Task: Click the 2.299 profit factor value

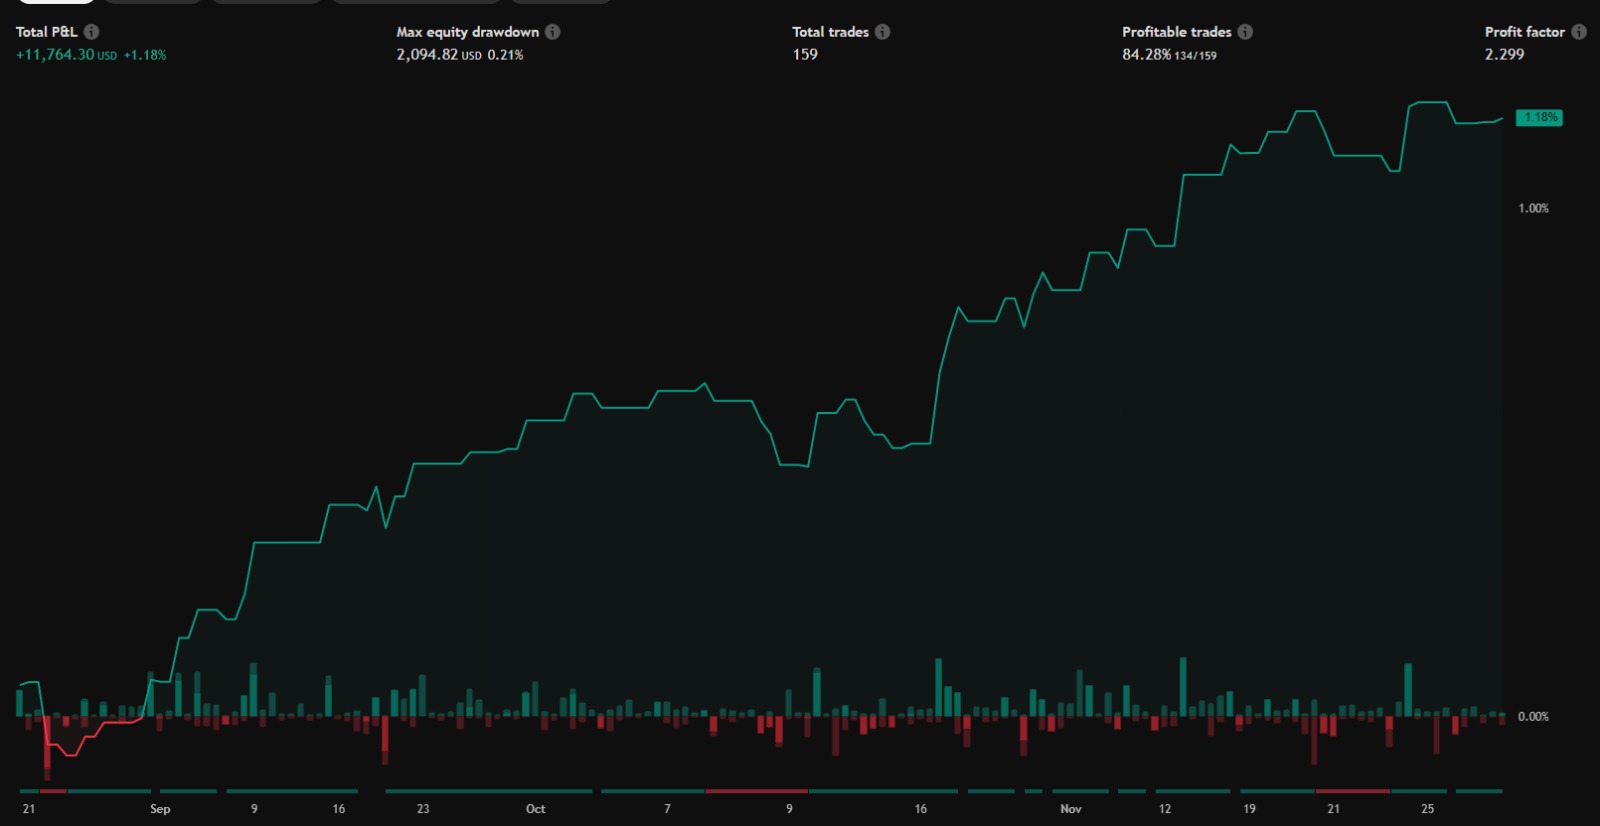Action: click(x=1504, y=55)
